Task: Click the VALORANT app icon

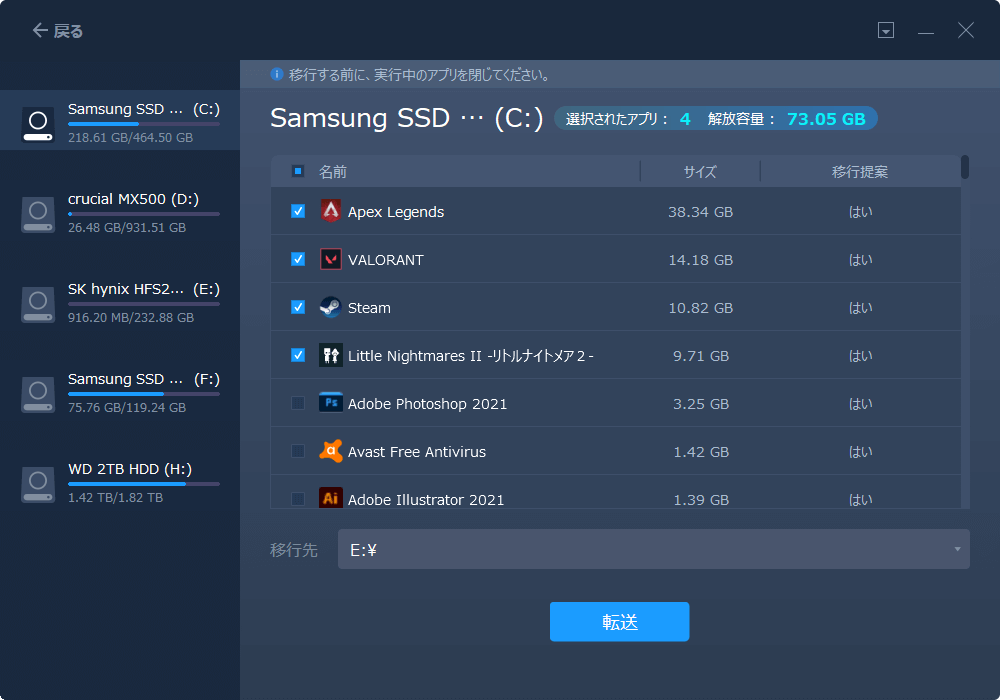Action: pyautogui.click(x=330, y=259)
